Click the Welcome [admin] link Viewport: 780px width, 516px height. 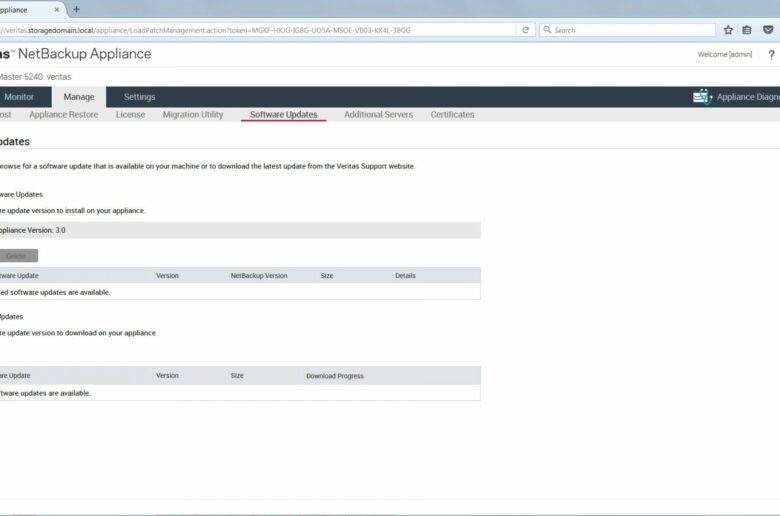click(x=725, y=55)
